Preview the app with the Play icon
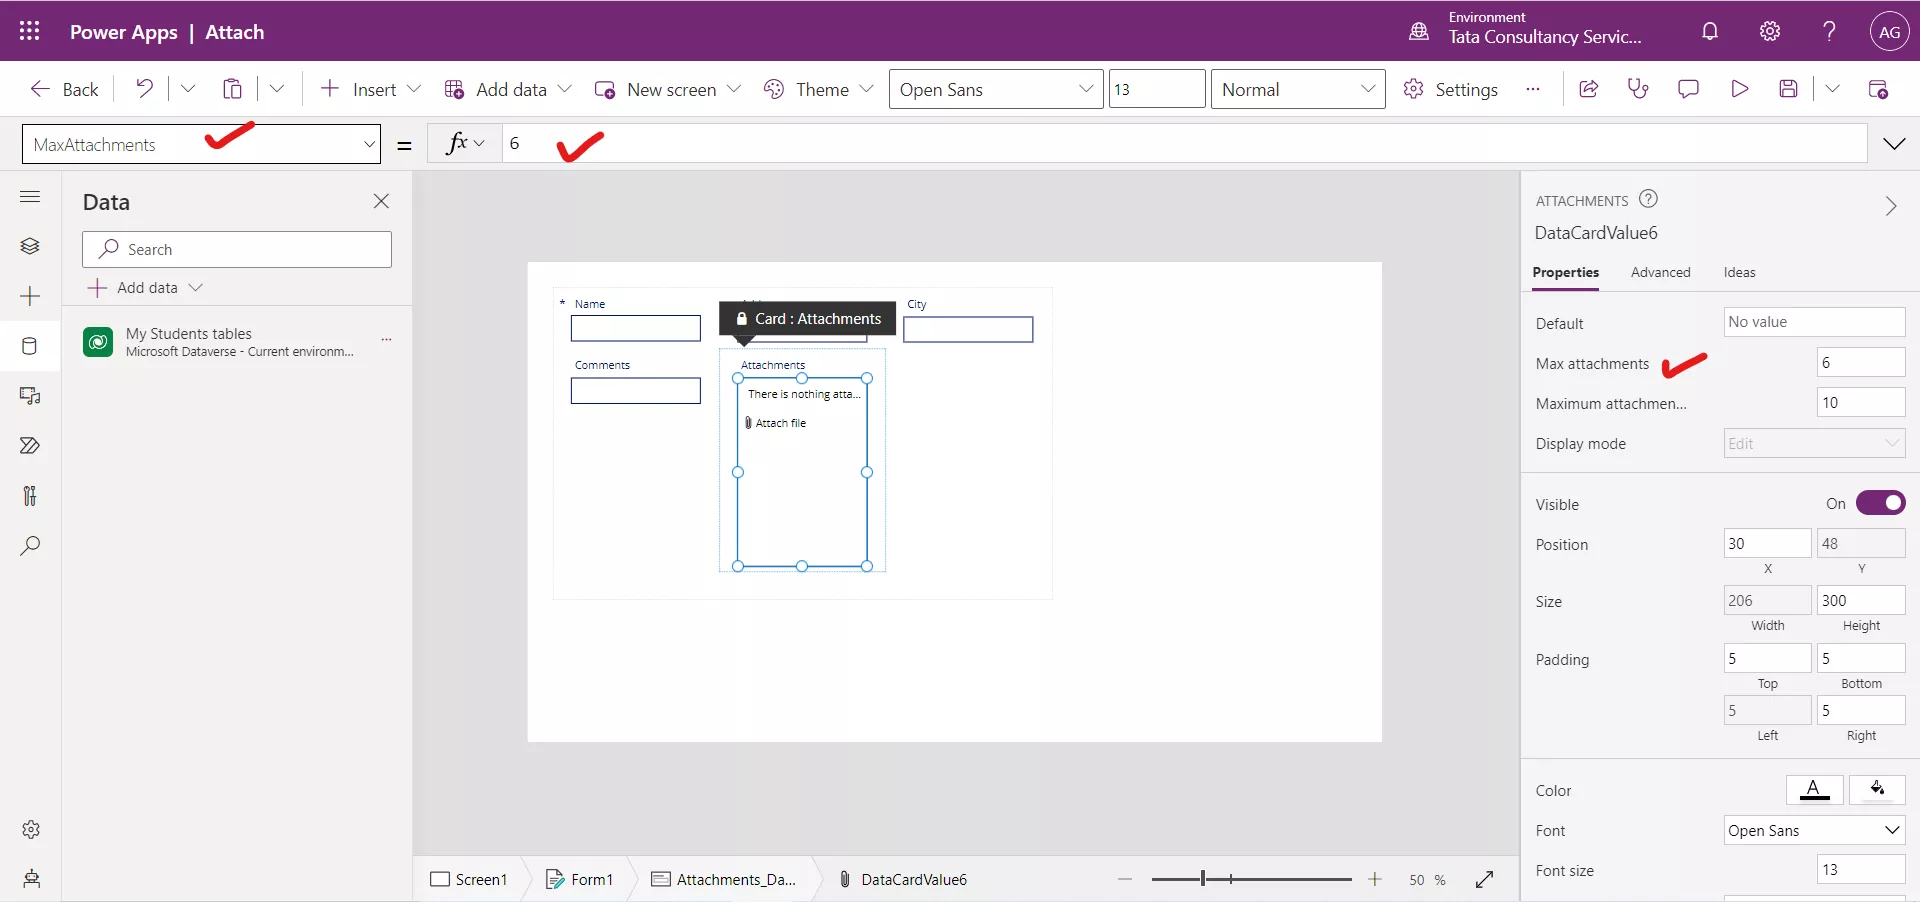The height and width of the screenshot is (902, 1920). pos(1740,88)
